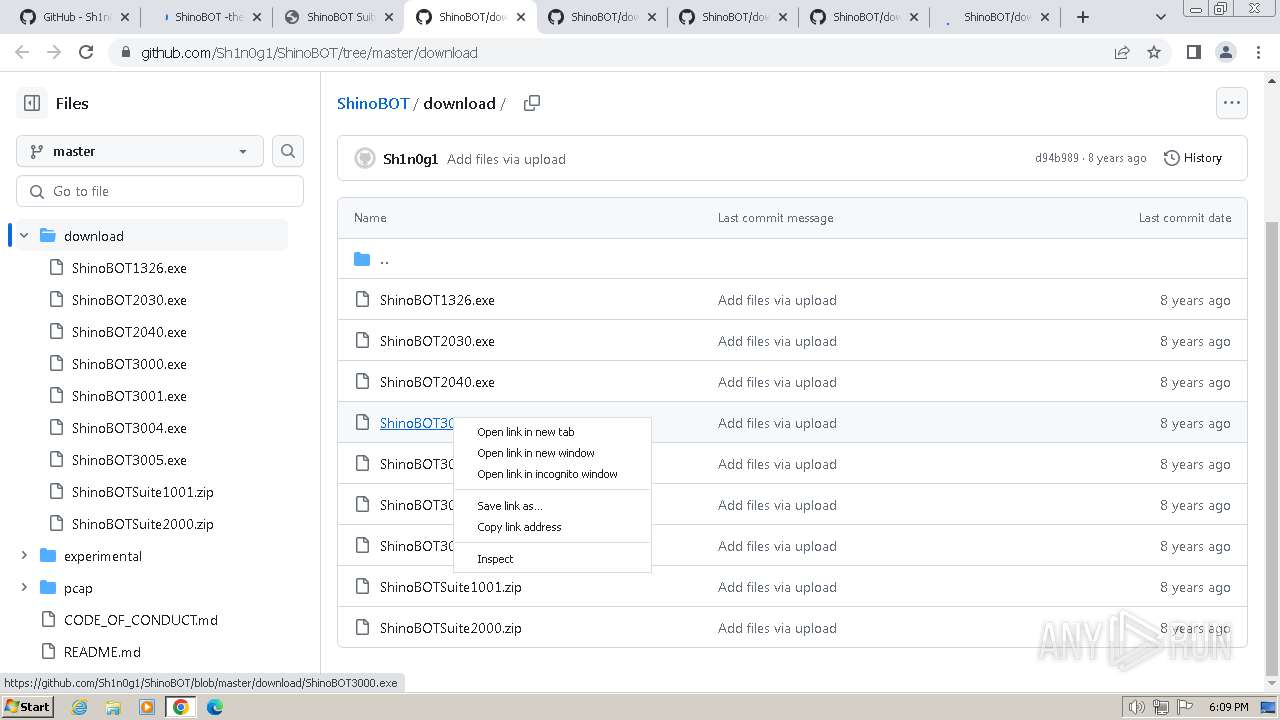
Task: Share this page from the address bar
Action: tap(1122, 53)
